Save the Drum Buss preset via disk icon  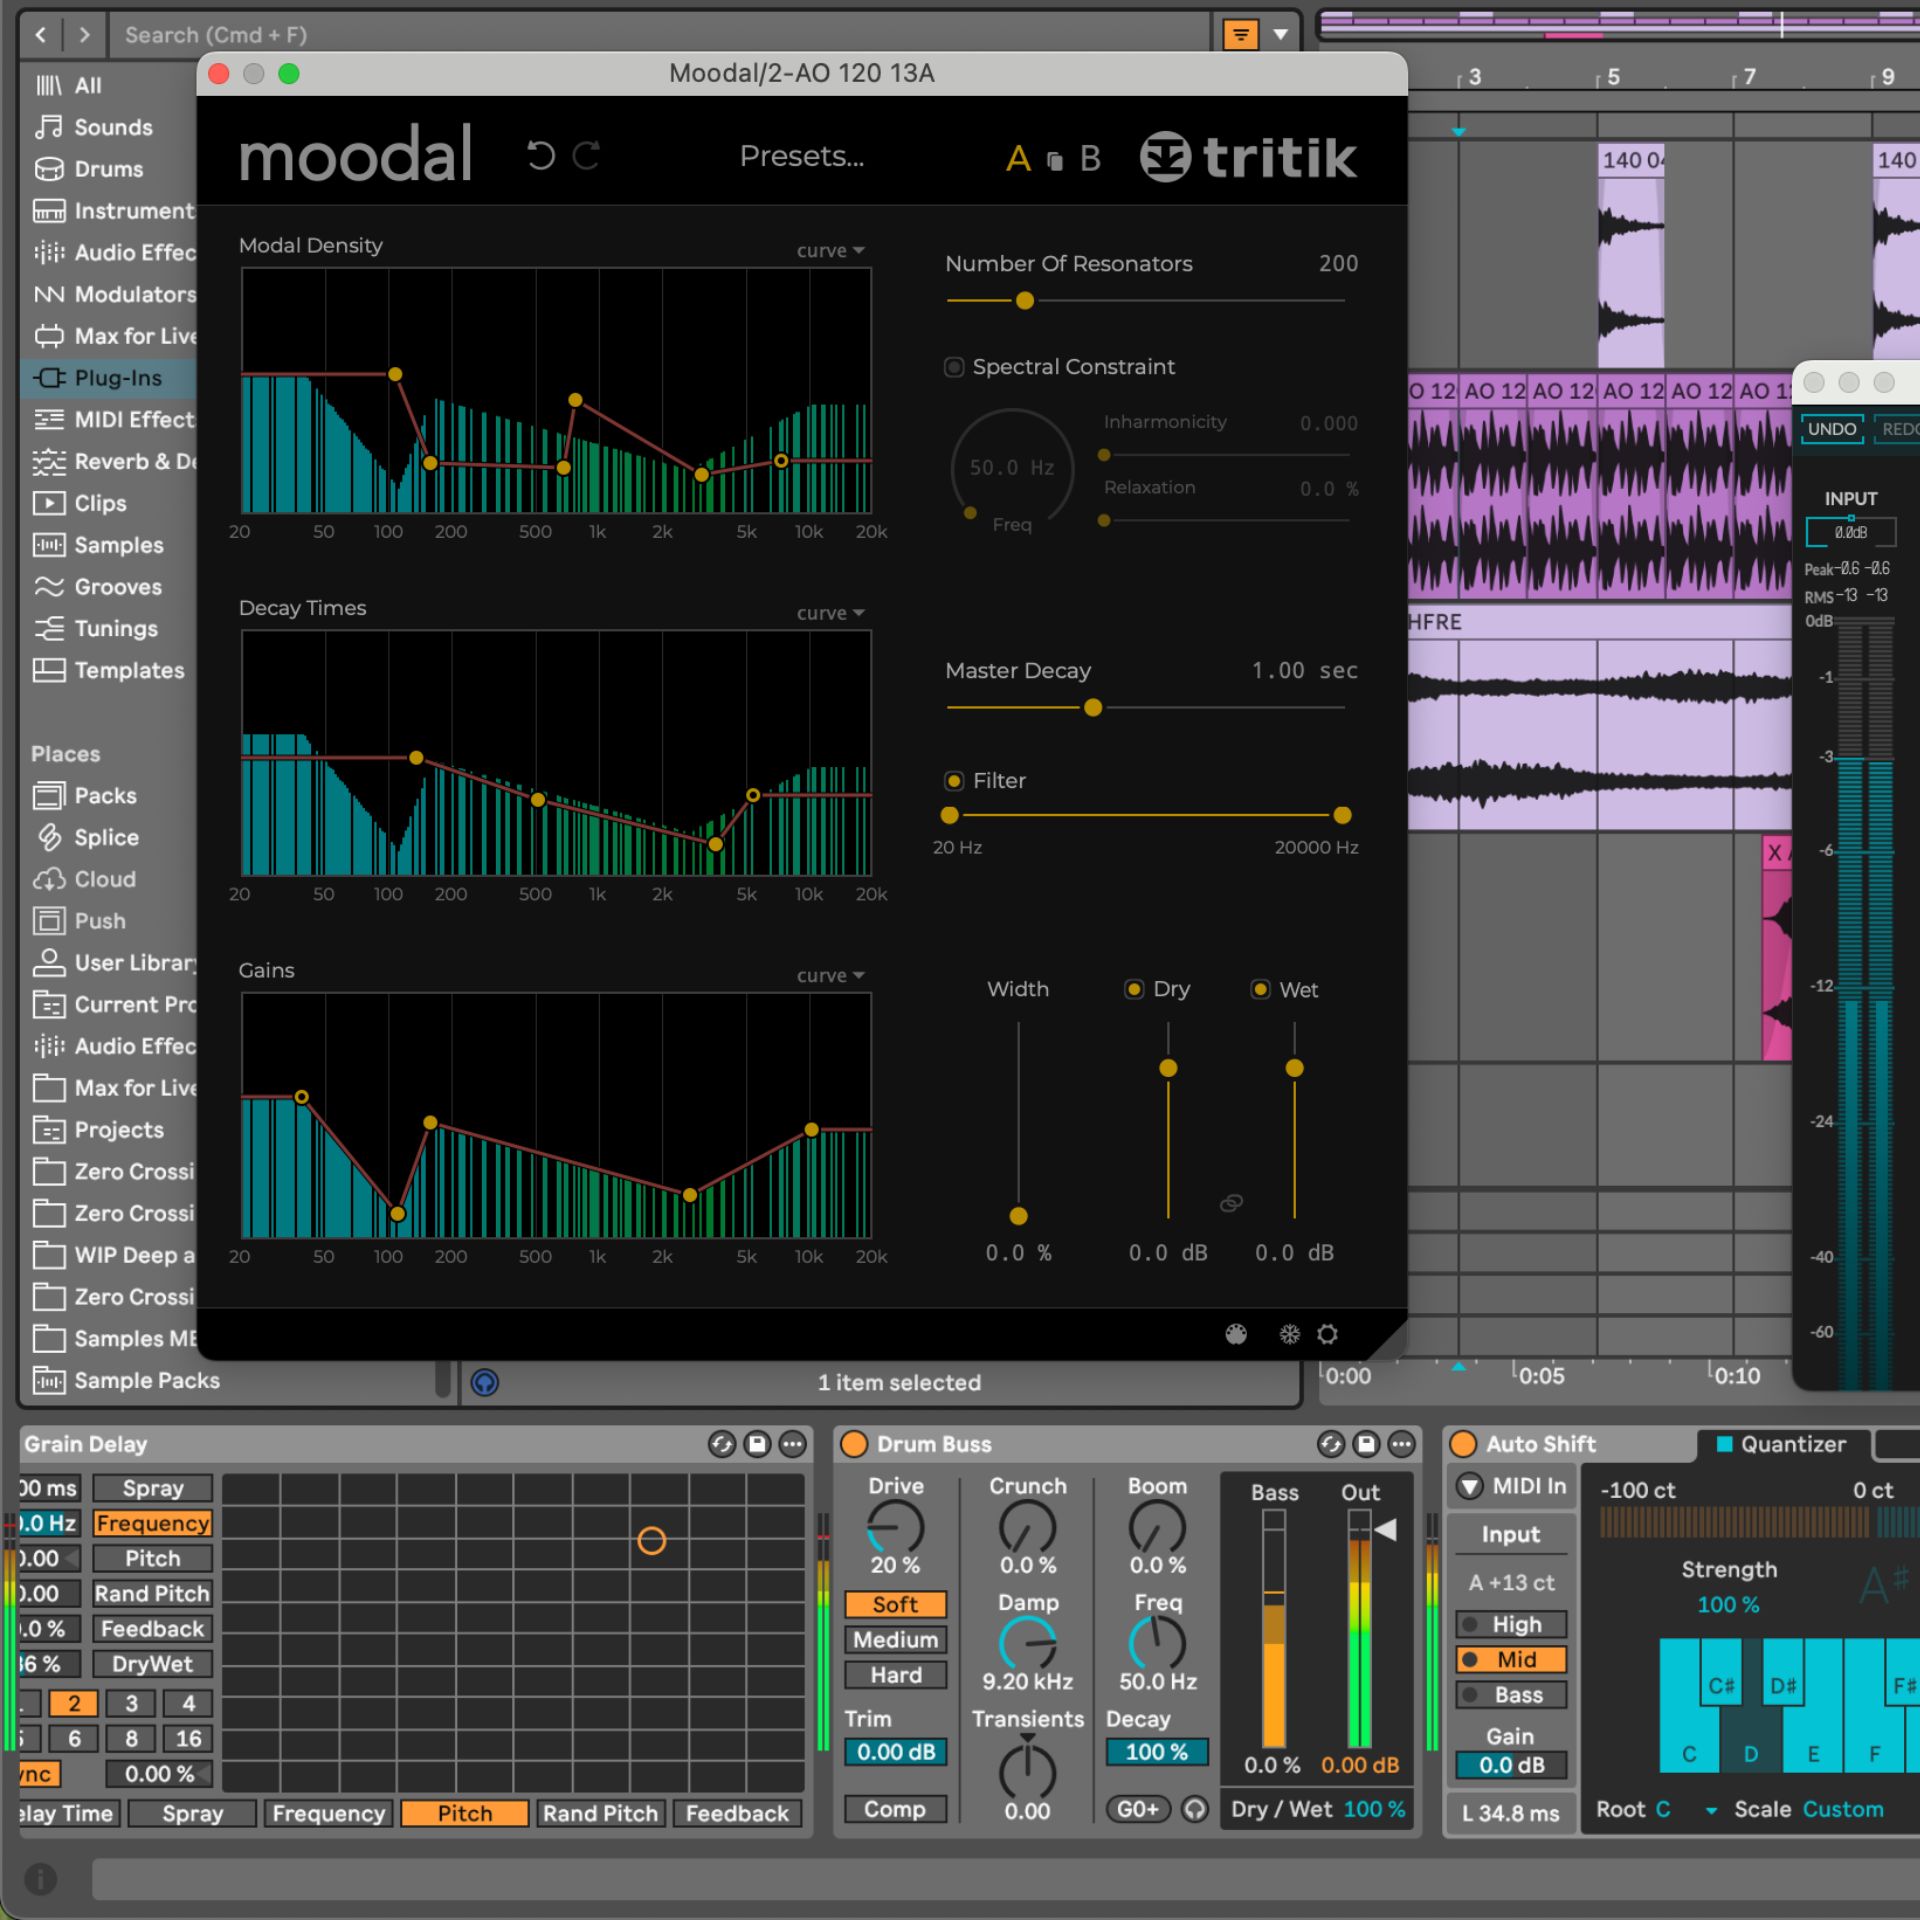[1366, 1444]
